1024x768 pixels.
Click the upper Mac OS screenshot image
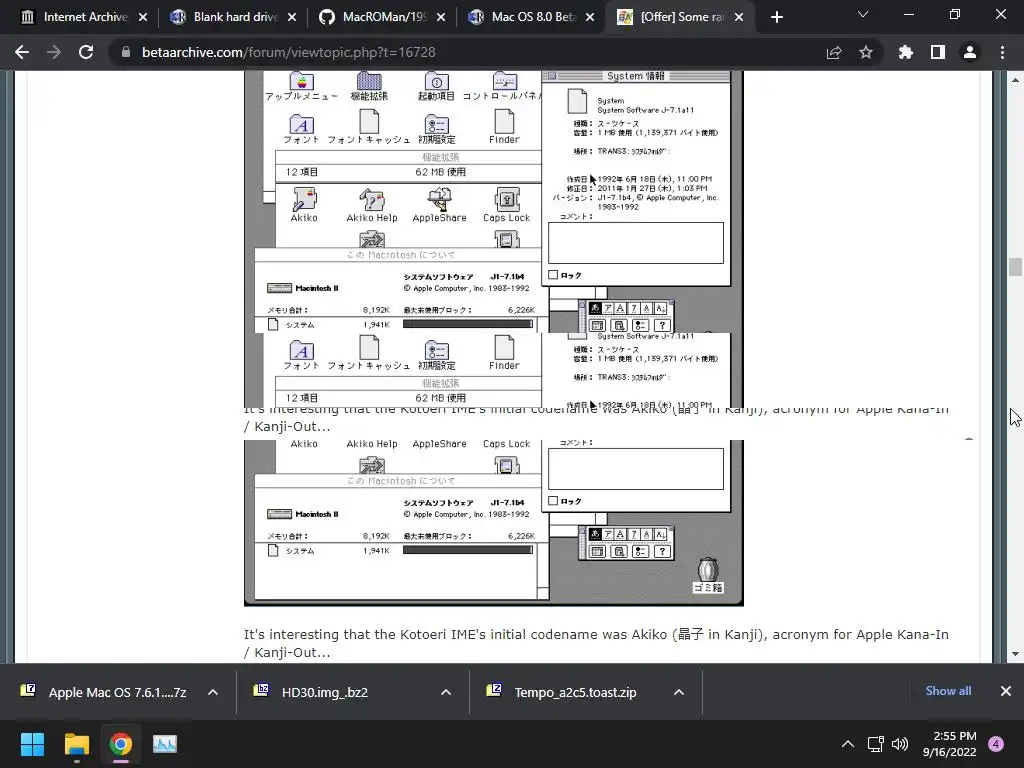[494, 202]
